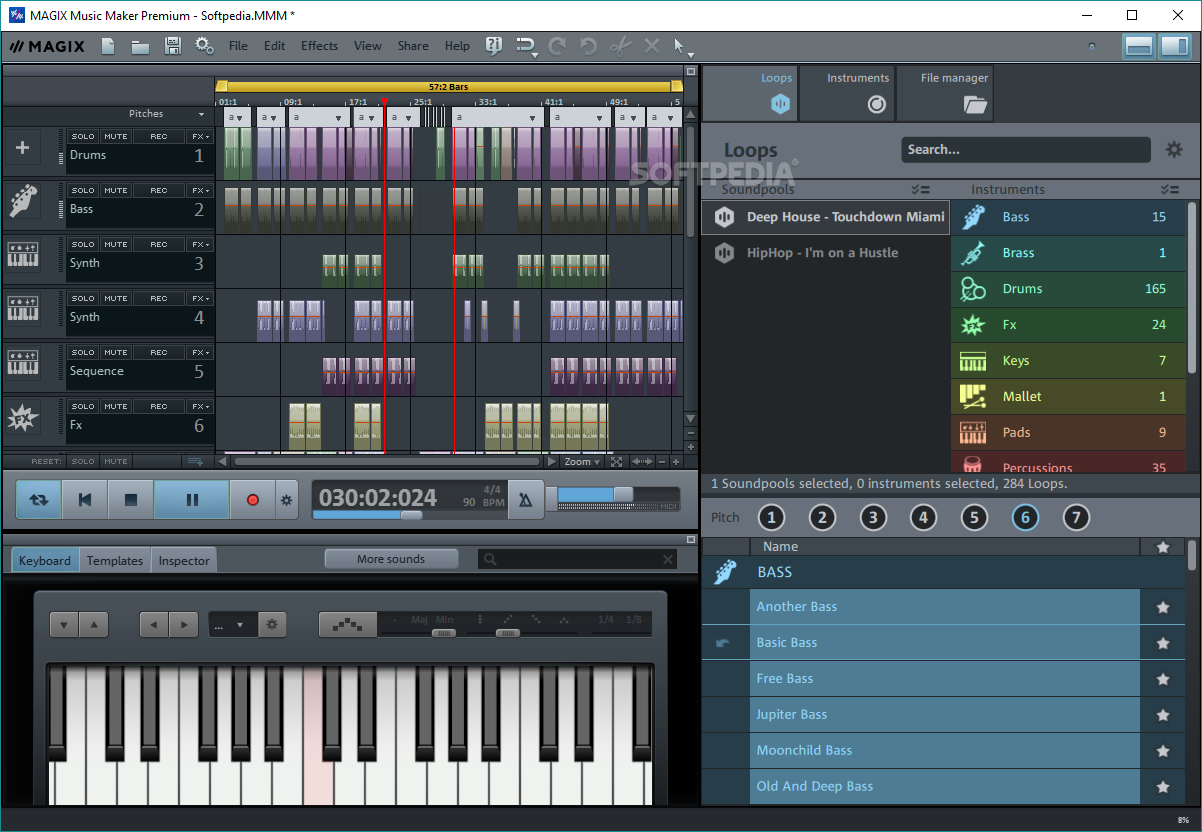Mute the Drums track
The width and height of the screenshot is (1202, 832).
[x=115, y=135]
